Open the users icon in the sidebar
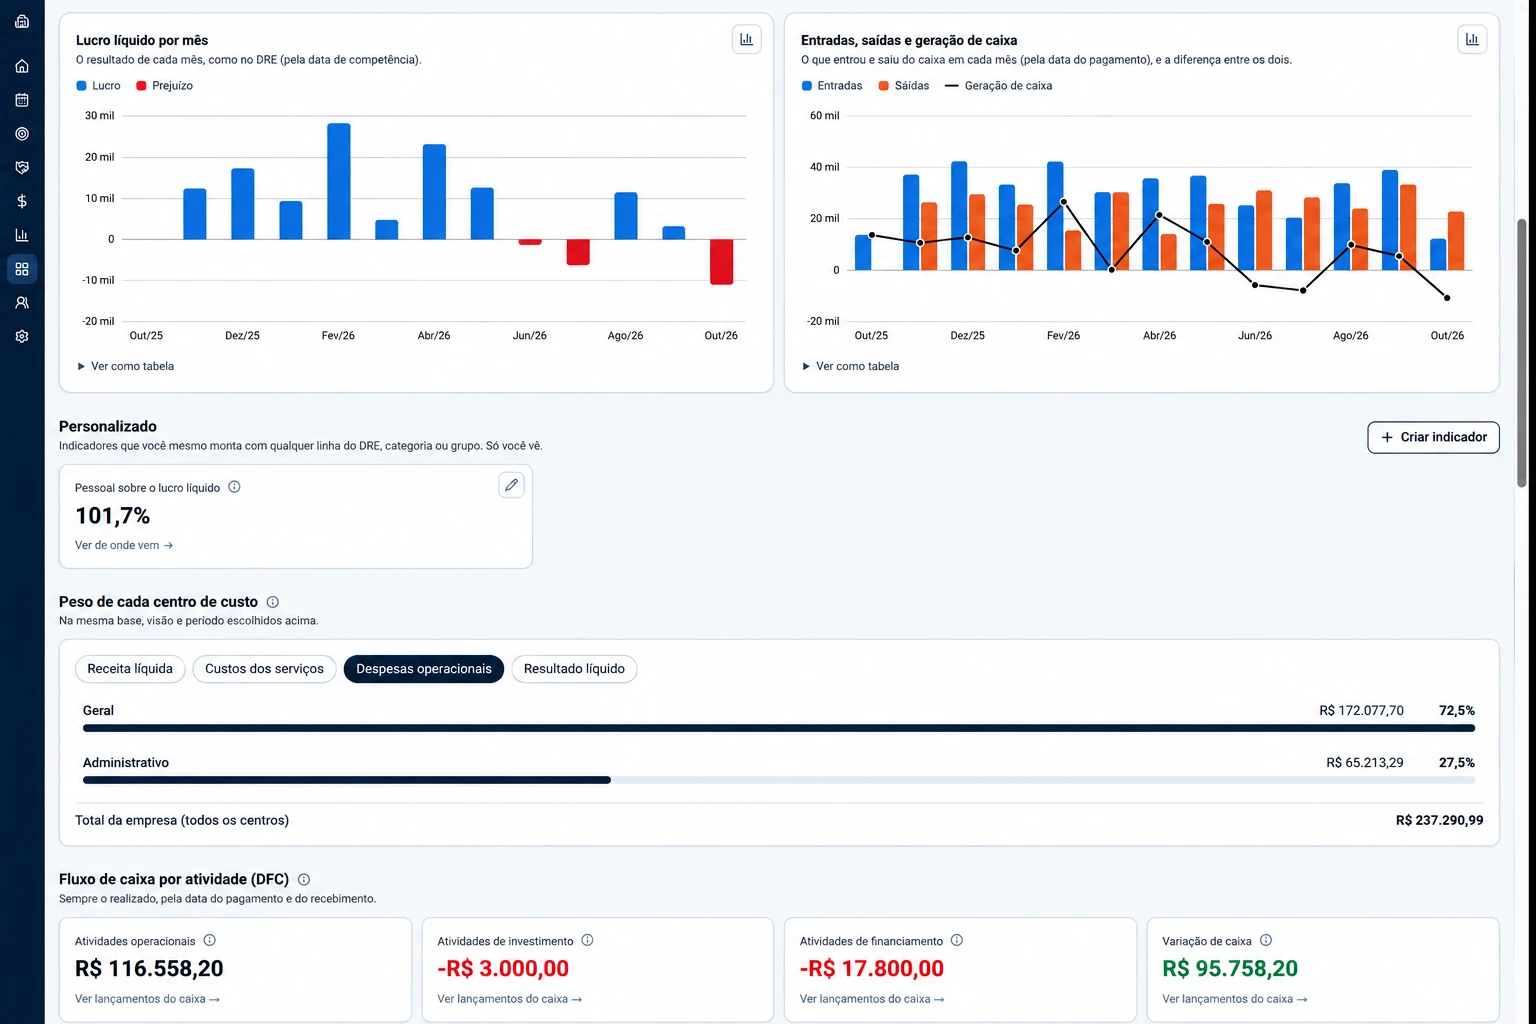The width and height of the screenshot is (1536, 1024). tap(22, 303)
